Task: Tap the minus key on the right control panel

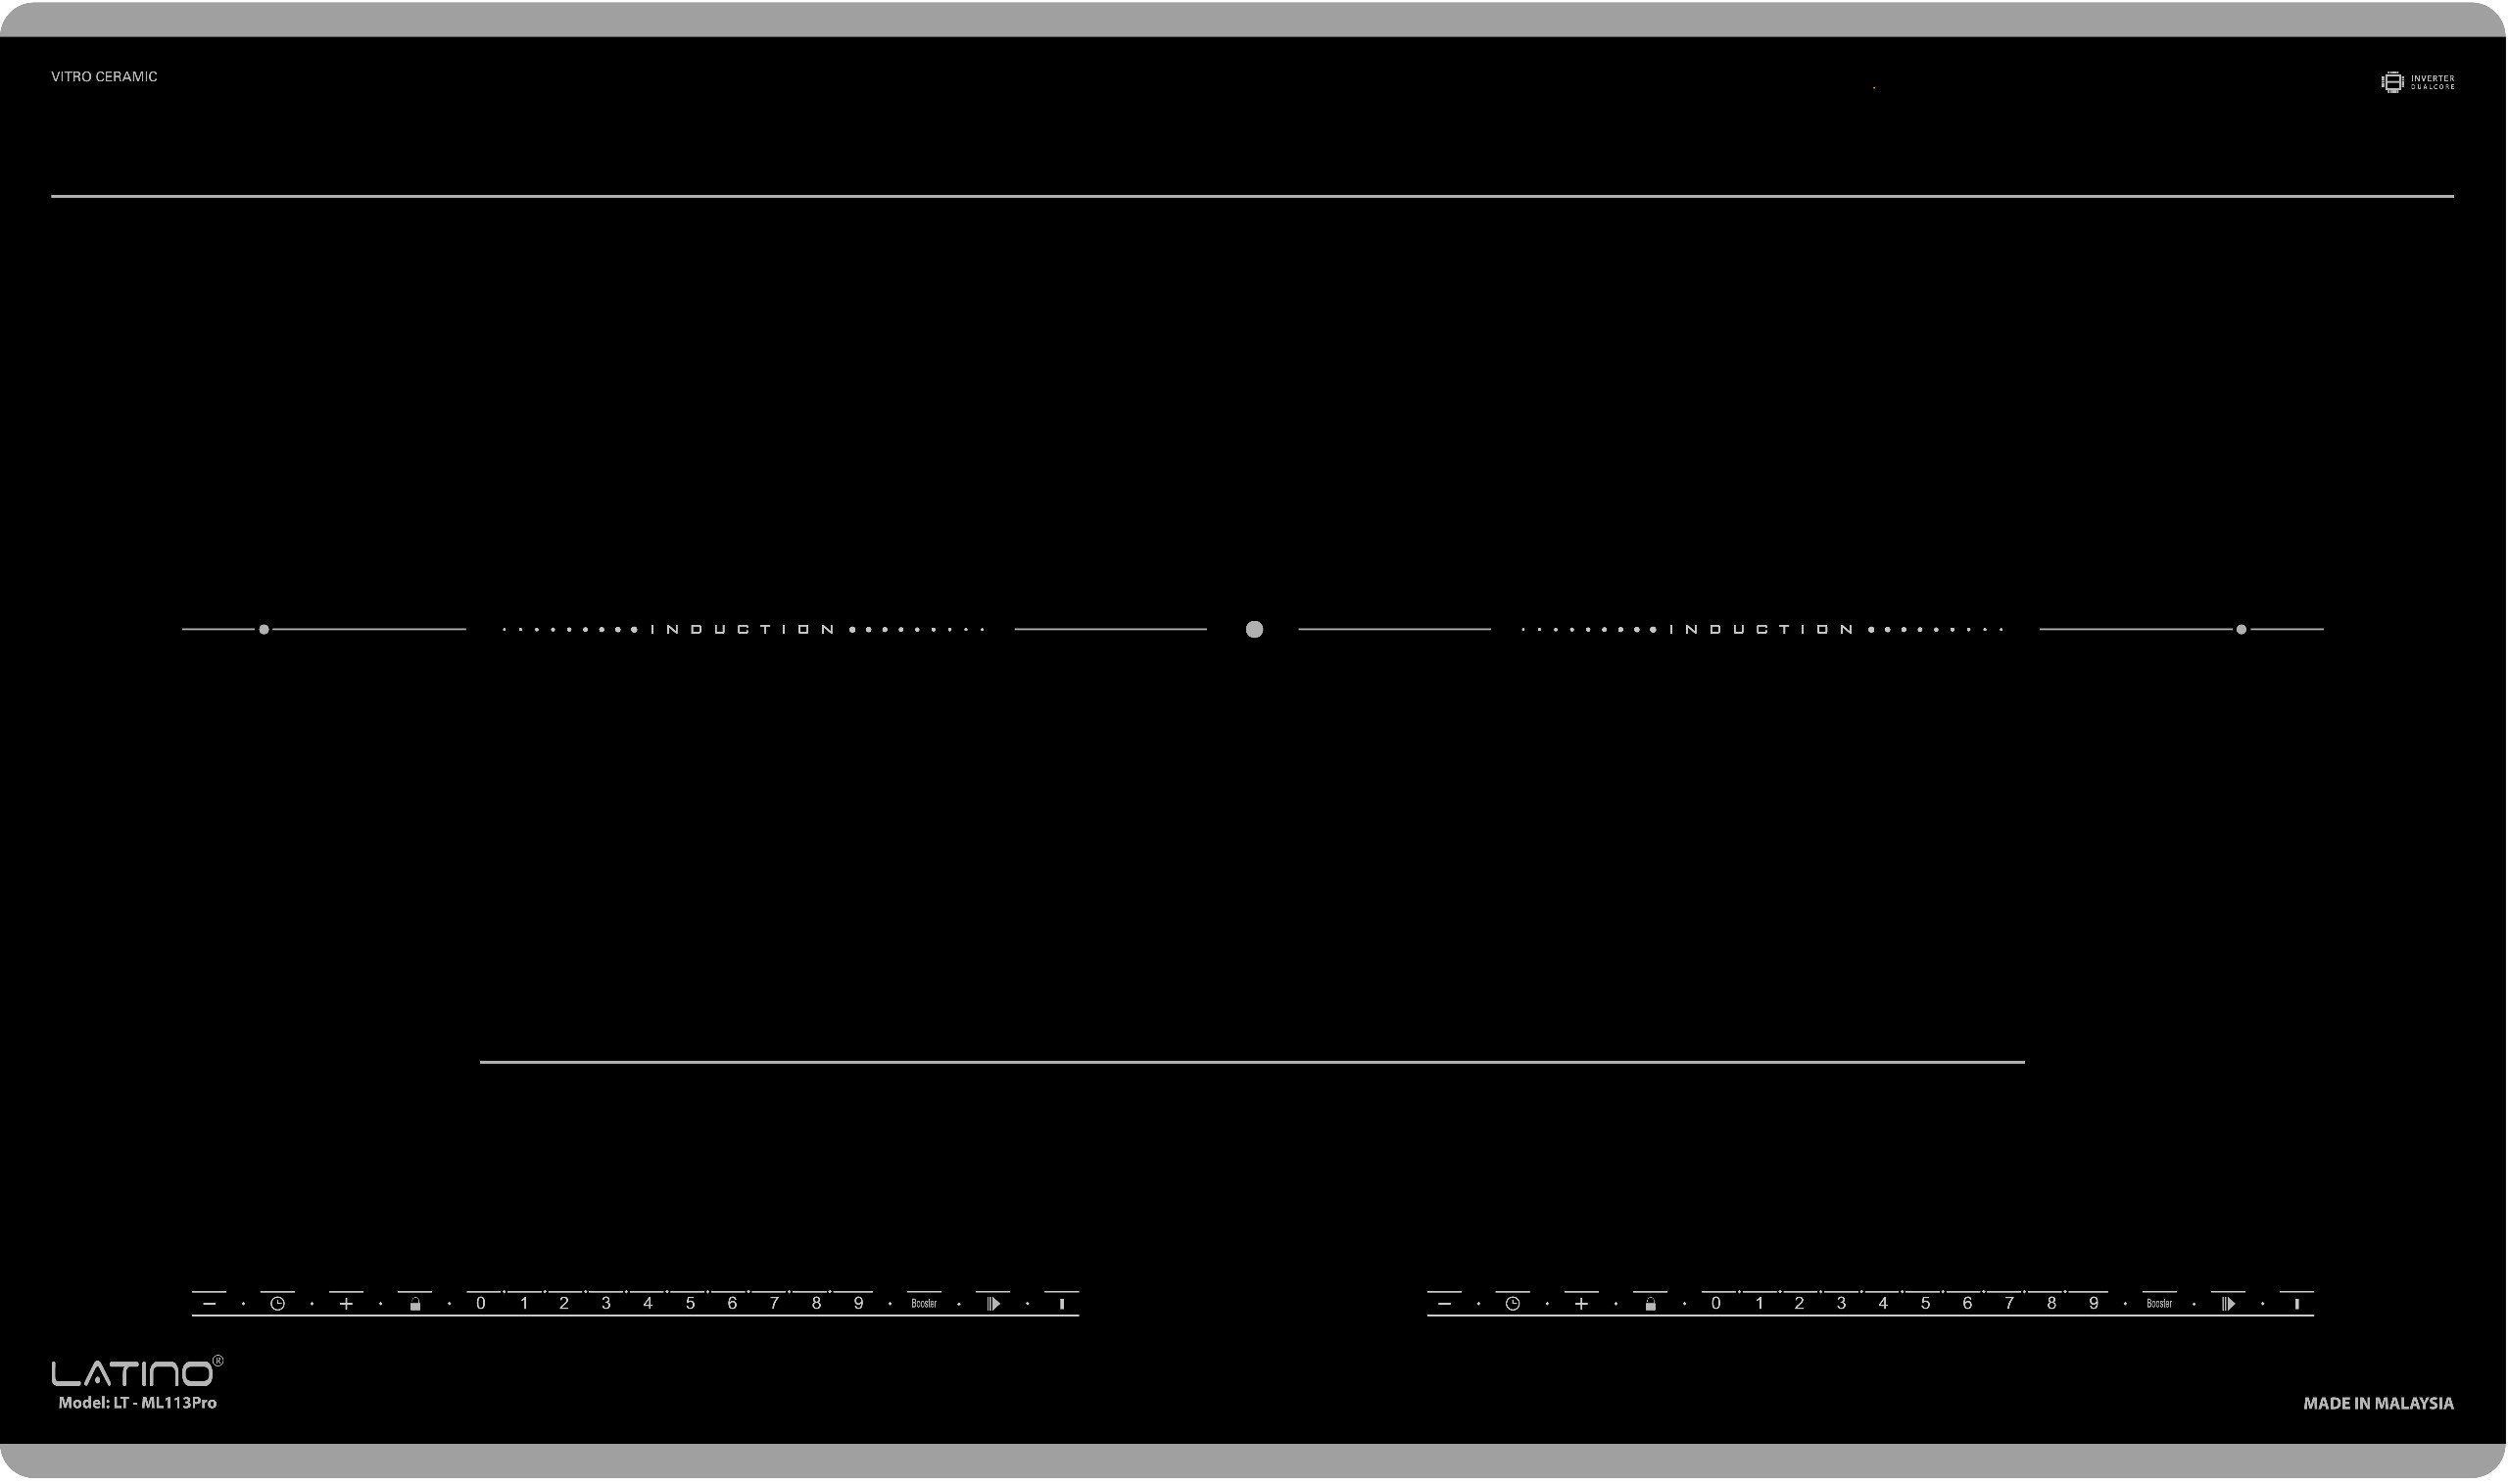Action: [x=1444, y=1304]
